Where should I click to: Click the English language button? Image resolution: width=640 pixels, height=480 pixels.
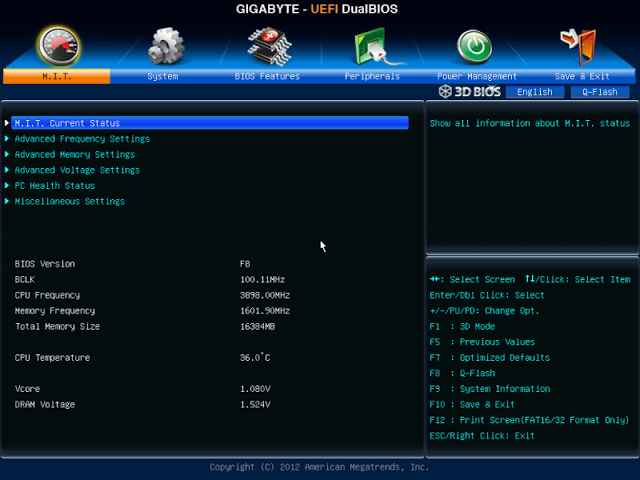coord(535,92)
